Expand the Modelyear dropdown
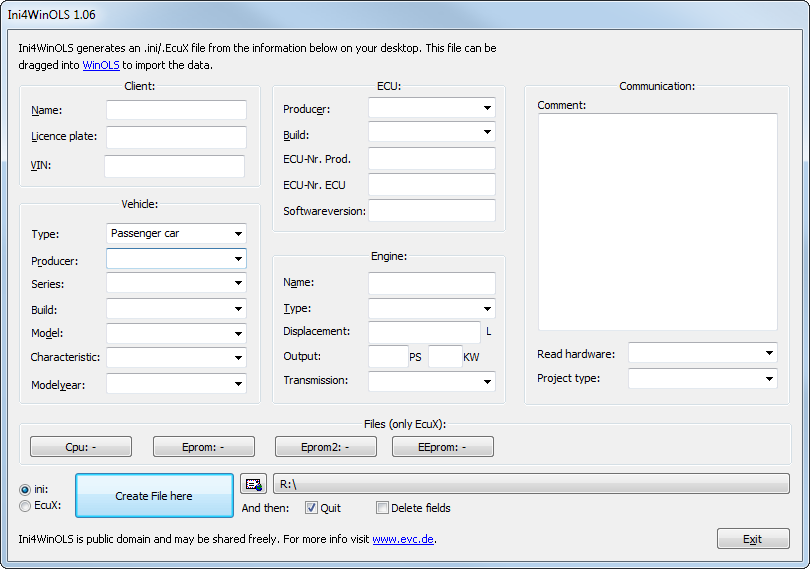The image size is (810, 569). 176,383
